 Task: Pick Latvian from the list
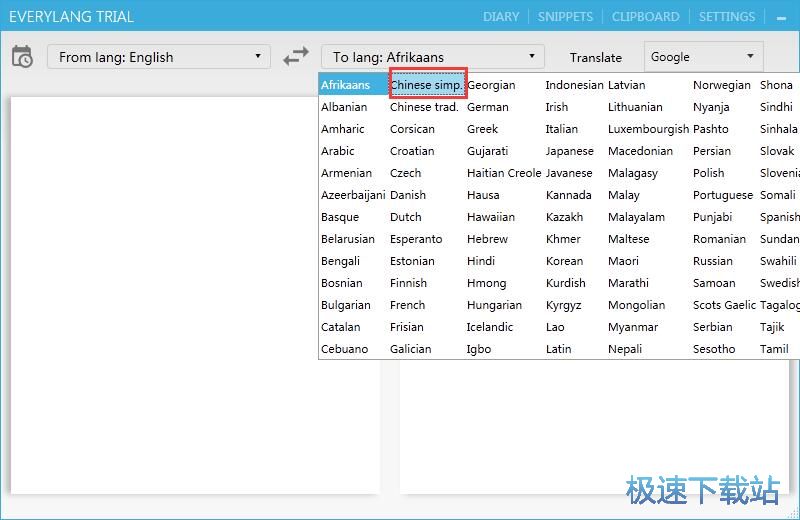pos(627,85)
